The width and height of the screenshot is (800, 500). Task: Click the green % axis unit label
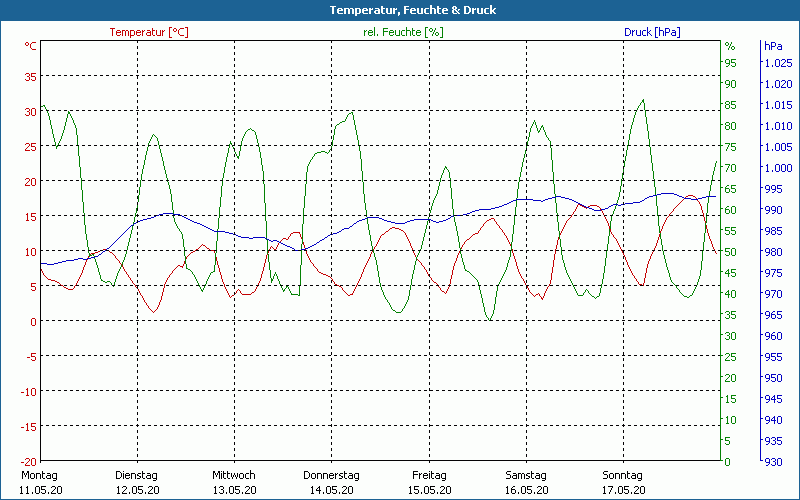(x=730, y=46)
